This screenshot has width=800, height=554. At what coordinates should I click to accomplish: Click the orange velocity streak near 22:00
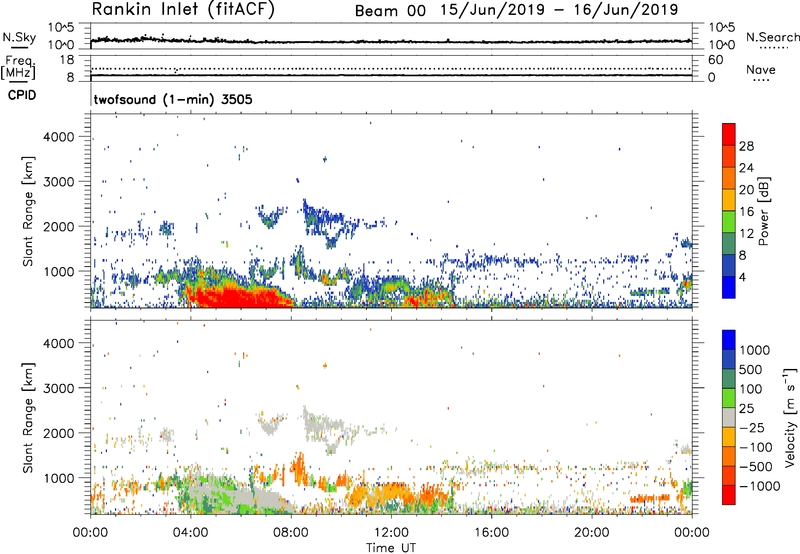click(649, 498)
